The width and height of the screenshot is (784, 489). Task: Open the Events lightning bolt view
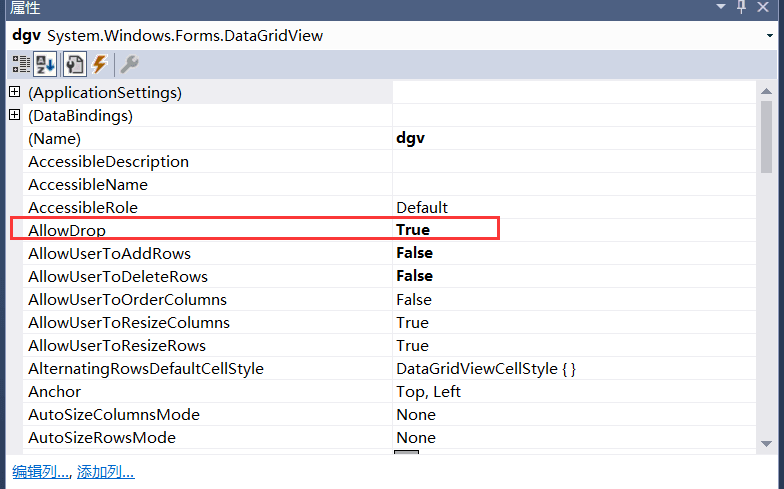(x=100, y=64)
